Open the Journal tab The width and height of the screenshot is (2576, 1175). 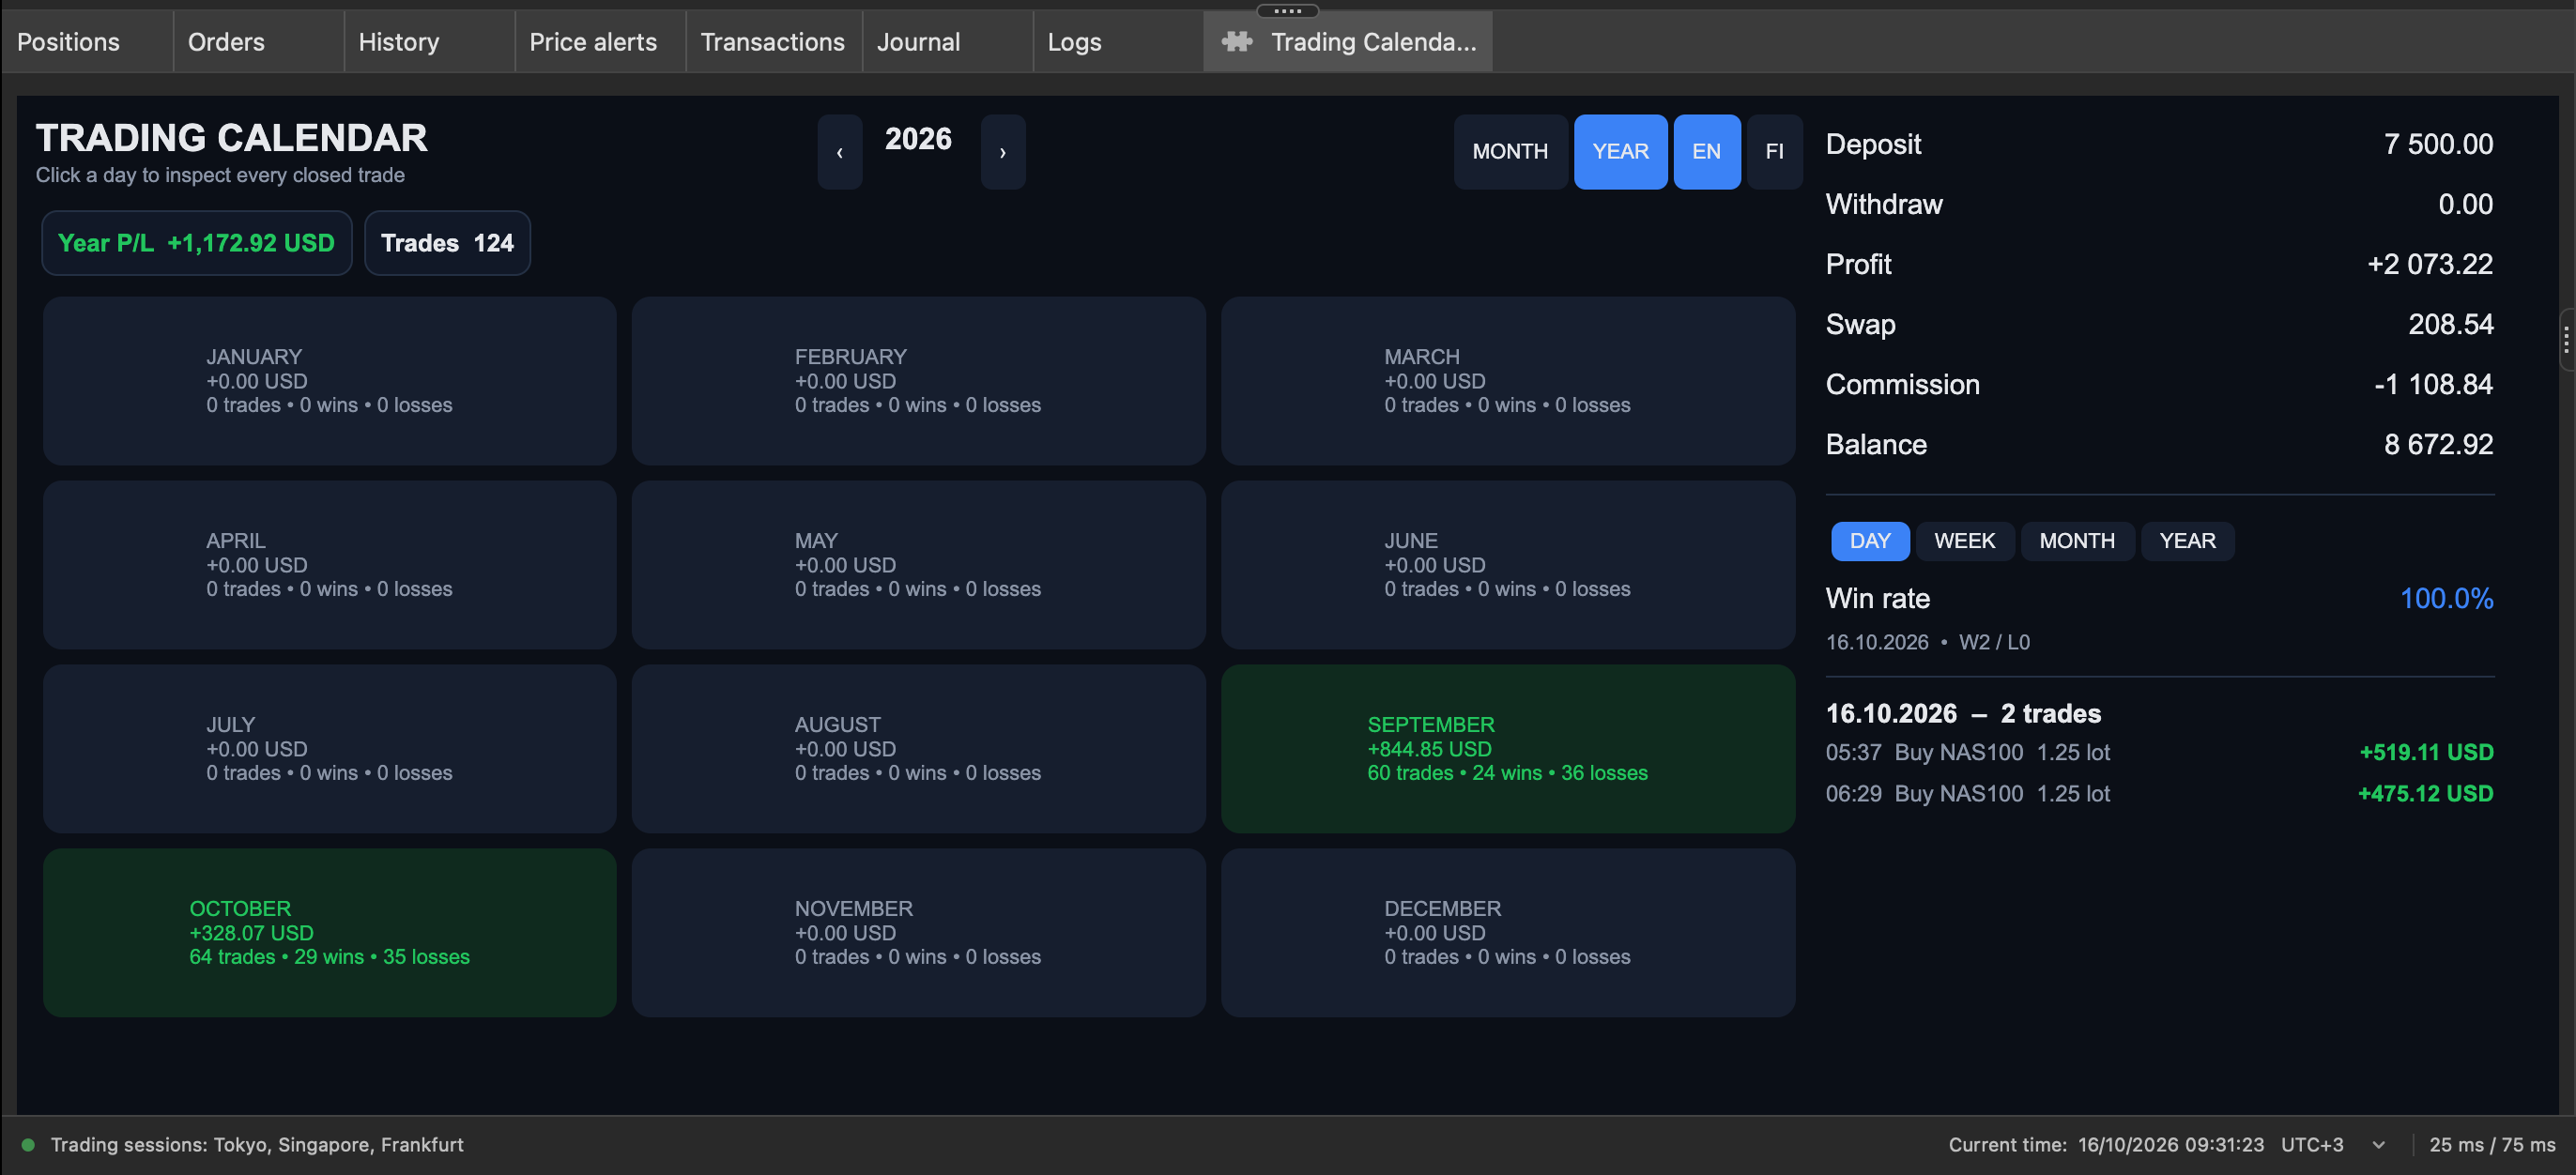pos(947,42)
